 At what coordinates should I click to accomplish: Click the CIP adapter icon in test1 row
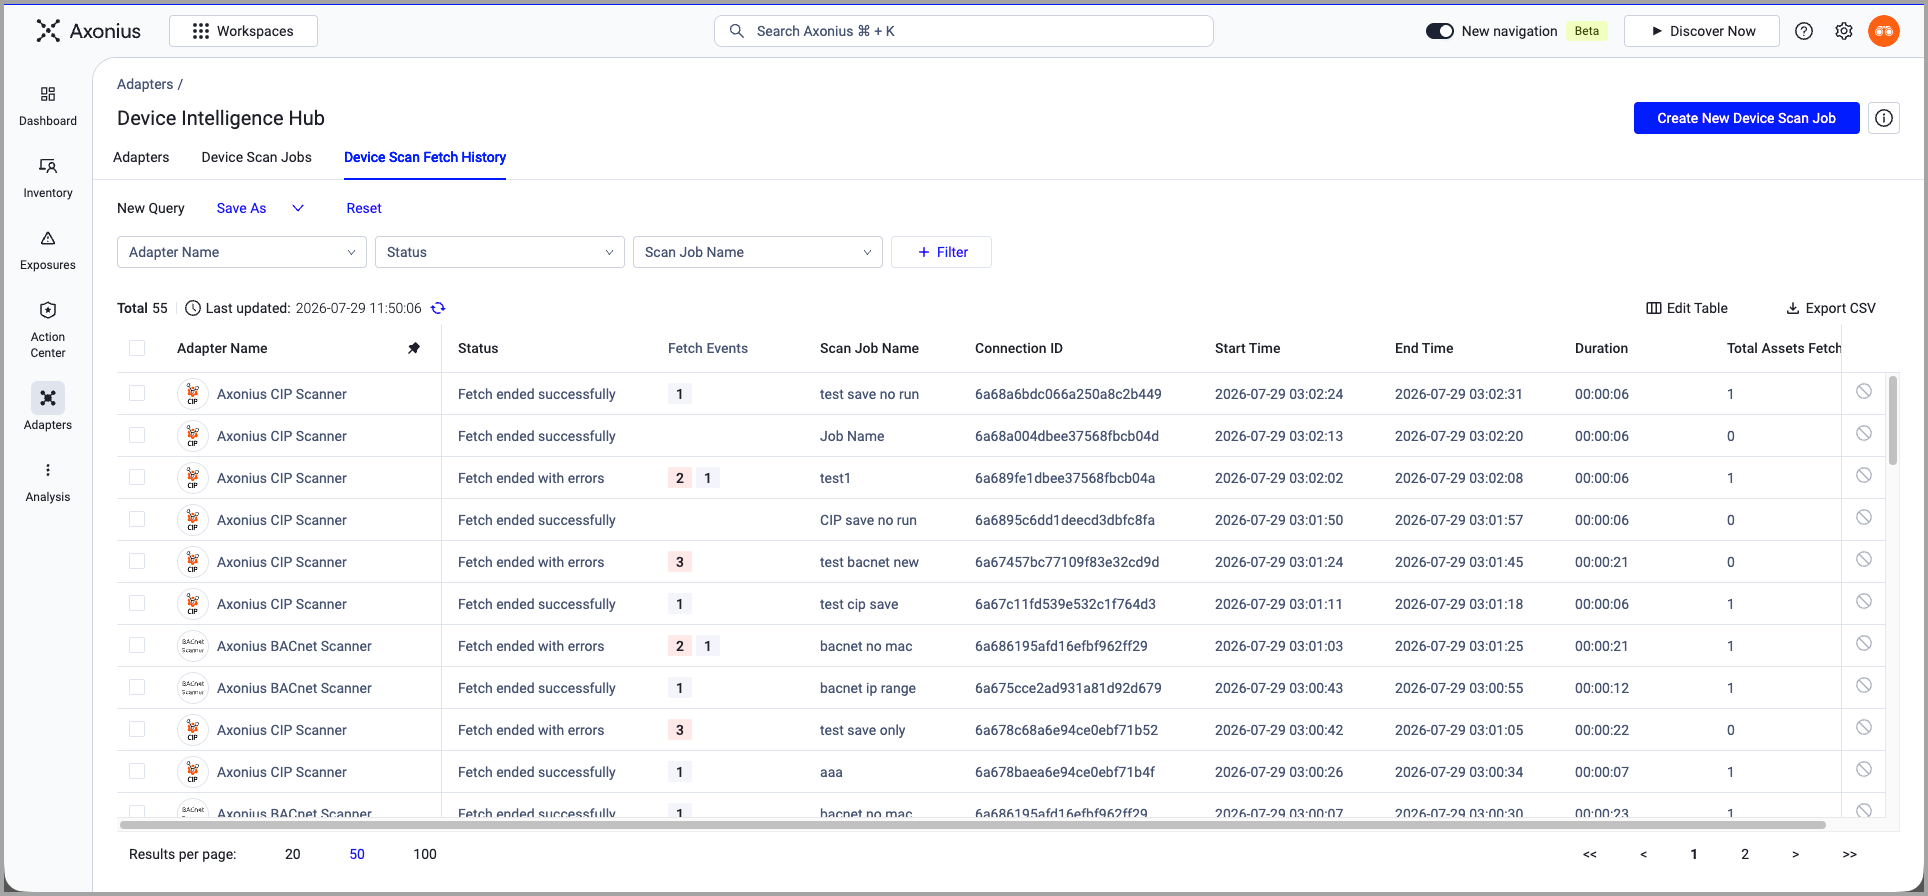tap(193, 478)
